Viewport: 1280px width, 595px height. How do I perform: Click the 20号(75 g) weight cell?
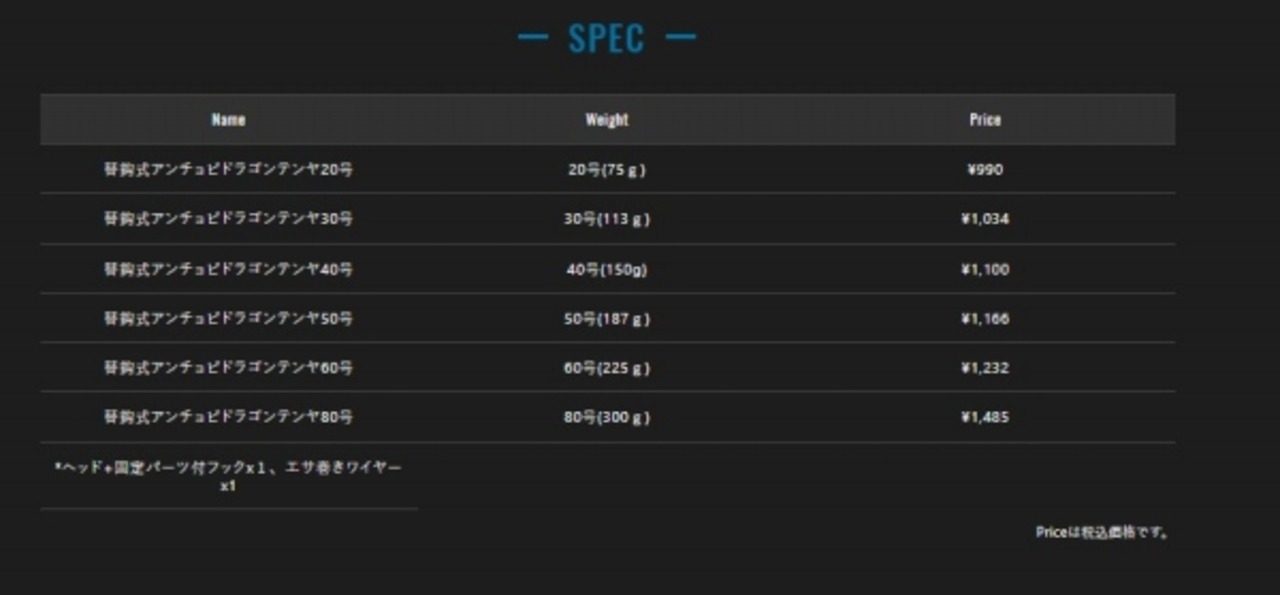point(607,170)
